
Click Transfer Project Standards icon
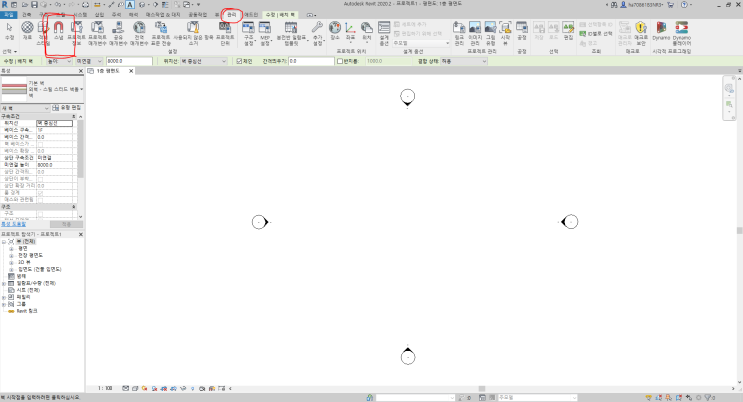coord(161,32)
